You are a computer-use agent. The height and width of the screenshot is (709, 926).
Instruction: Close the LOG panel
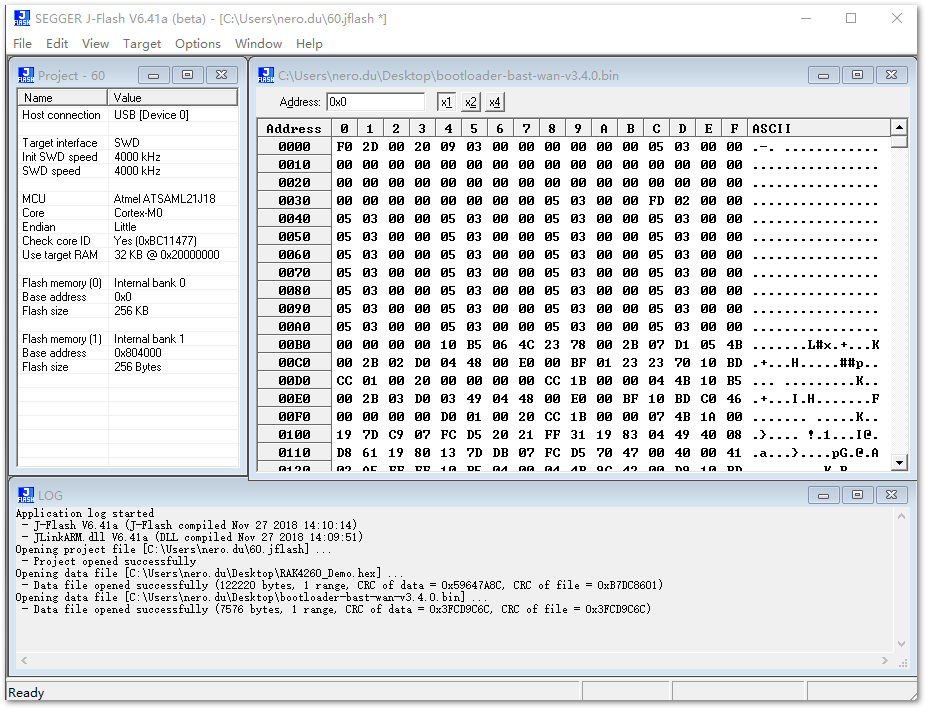[x=892, y=495]
